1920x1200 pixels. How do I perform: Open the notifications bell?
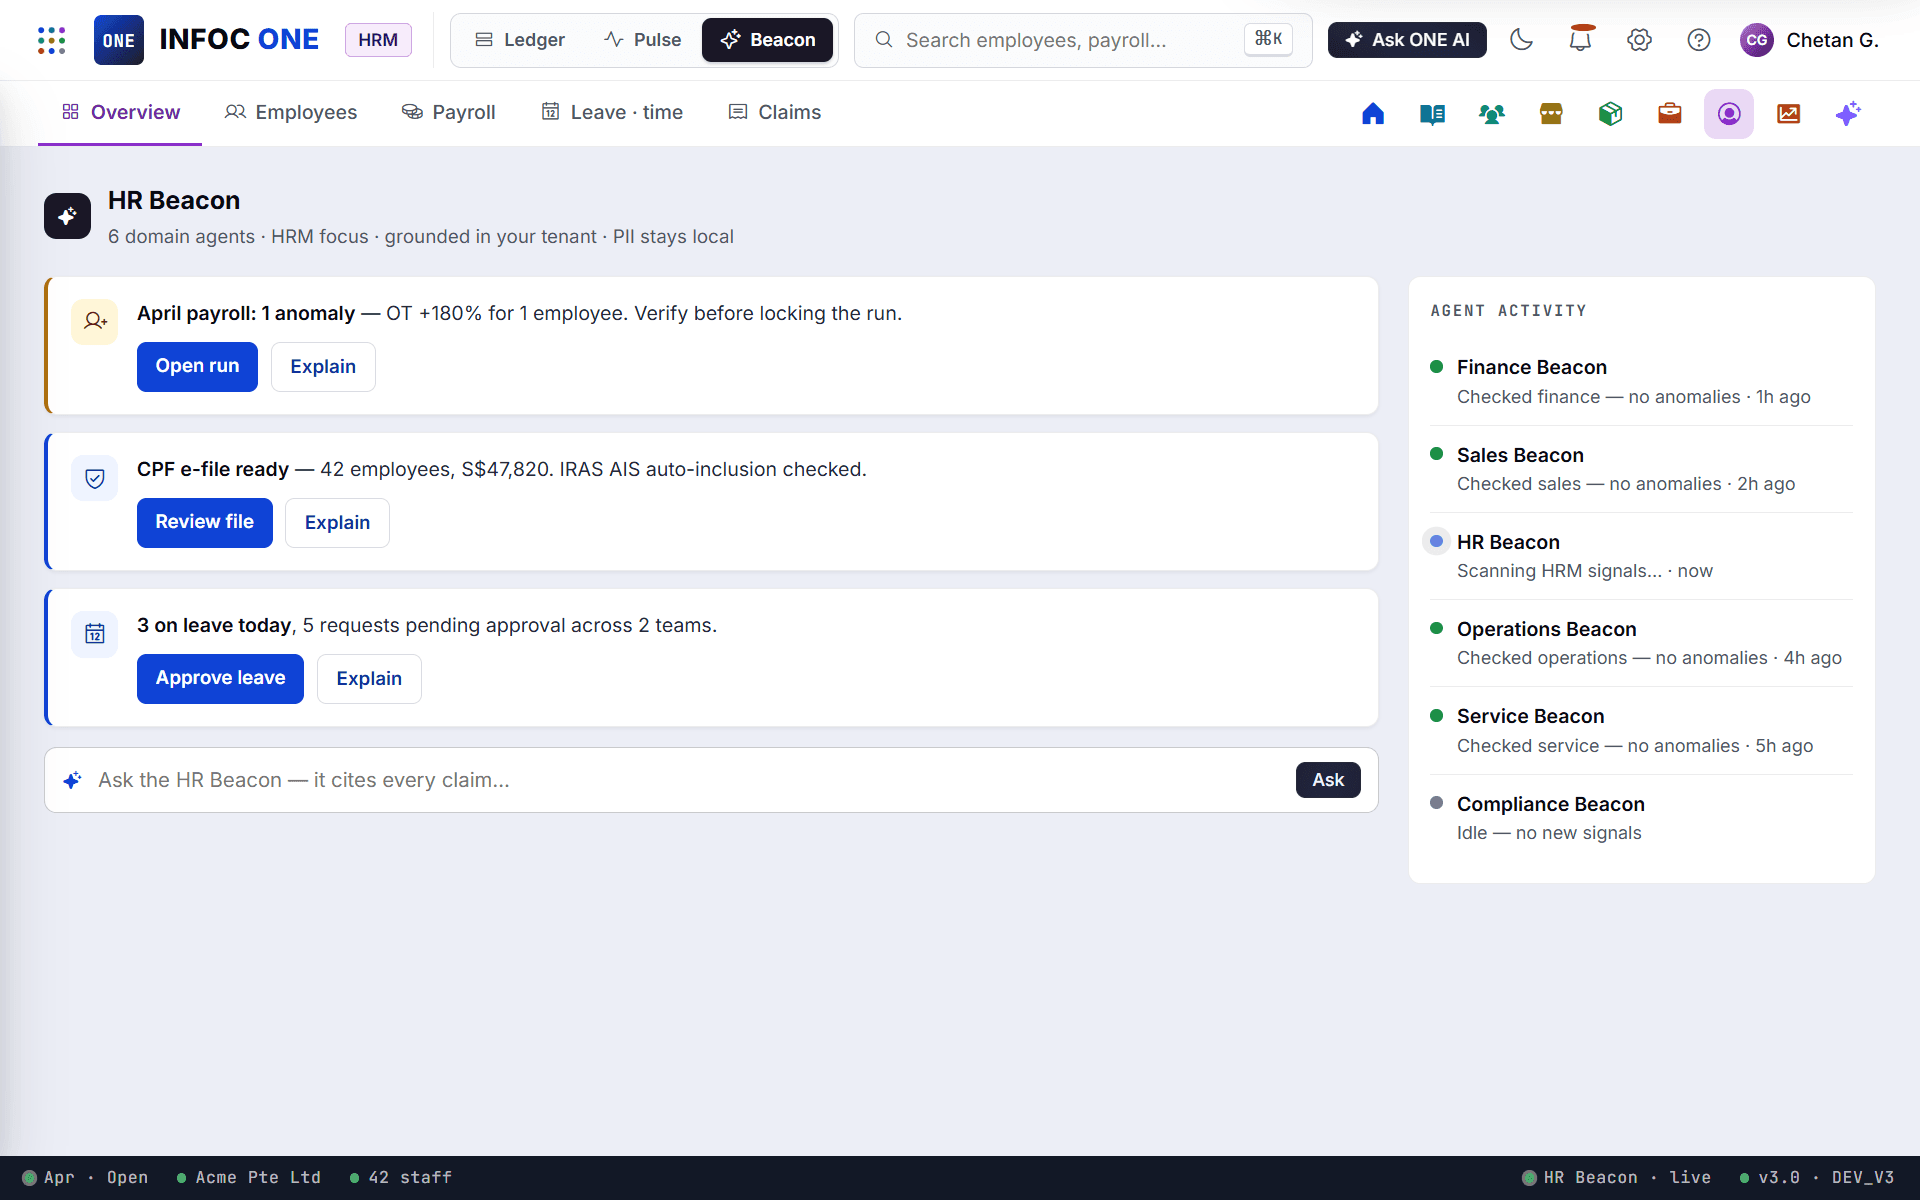click(1580, 40)
